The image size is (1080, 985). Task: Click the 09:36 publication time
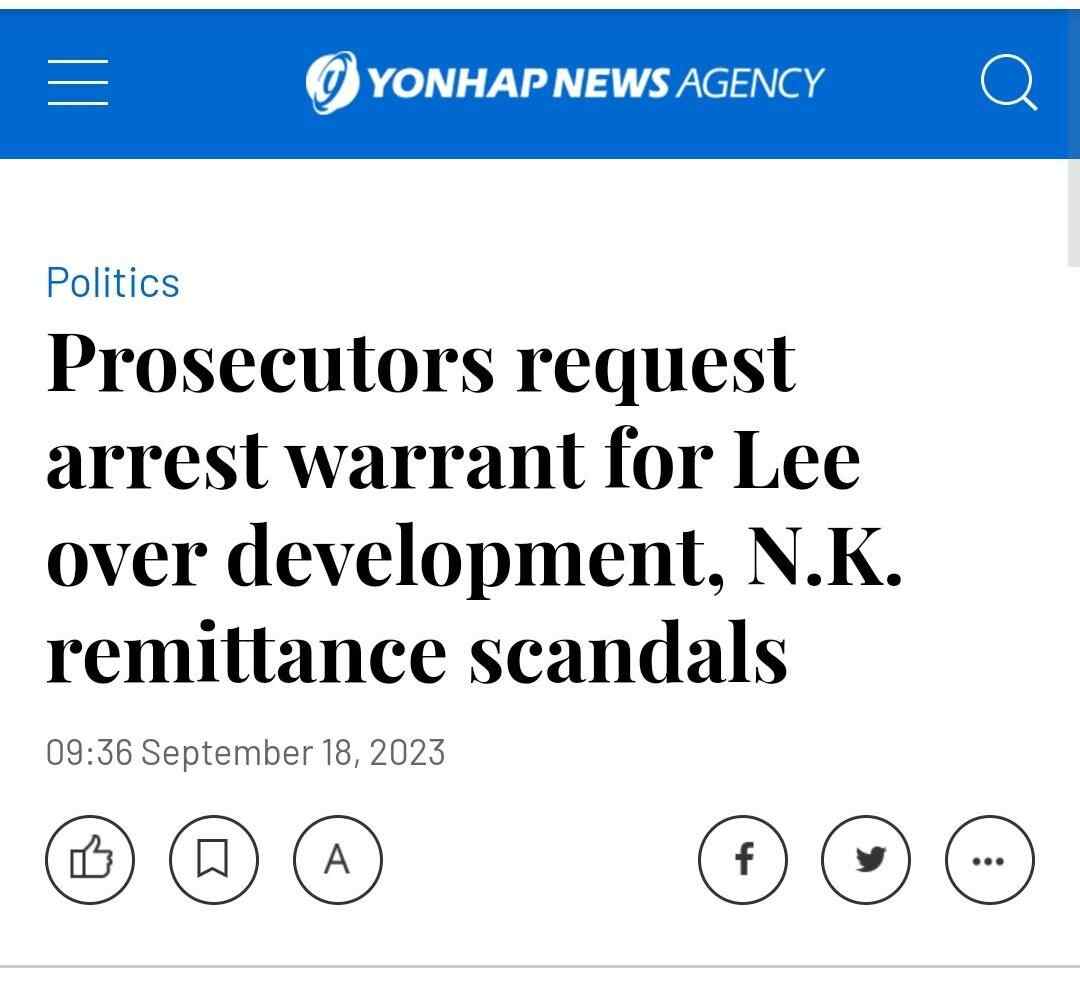[89, 752]
